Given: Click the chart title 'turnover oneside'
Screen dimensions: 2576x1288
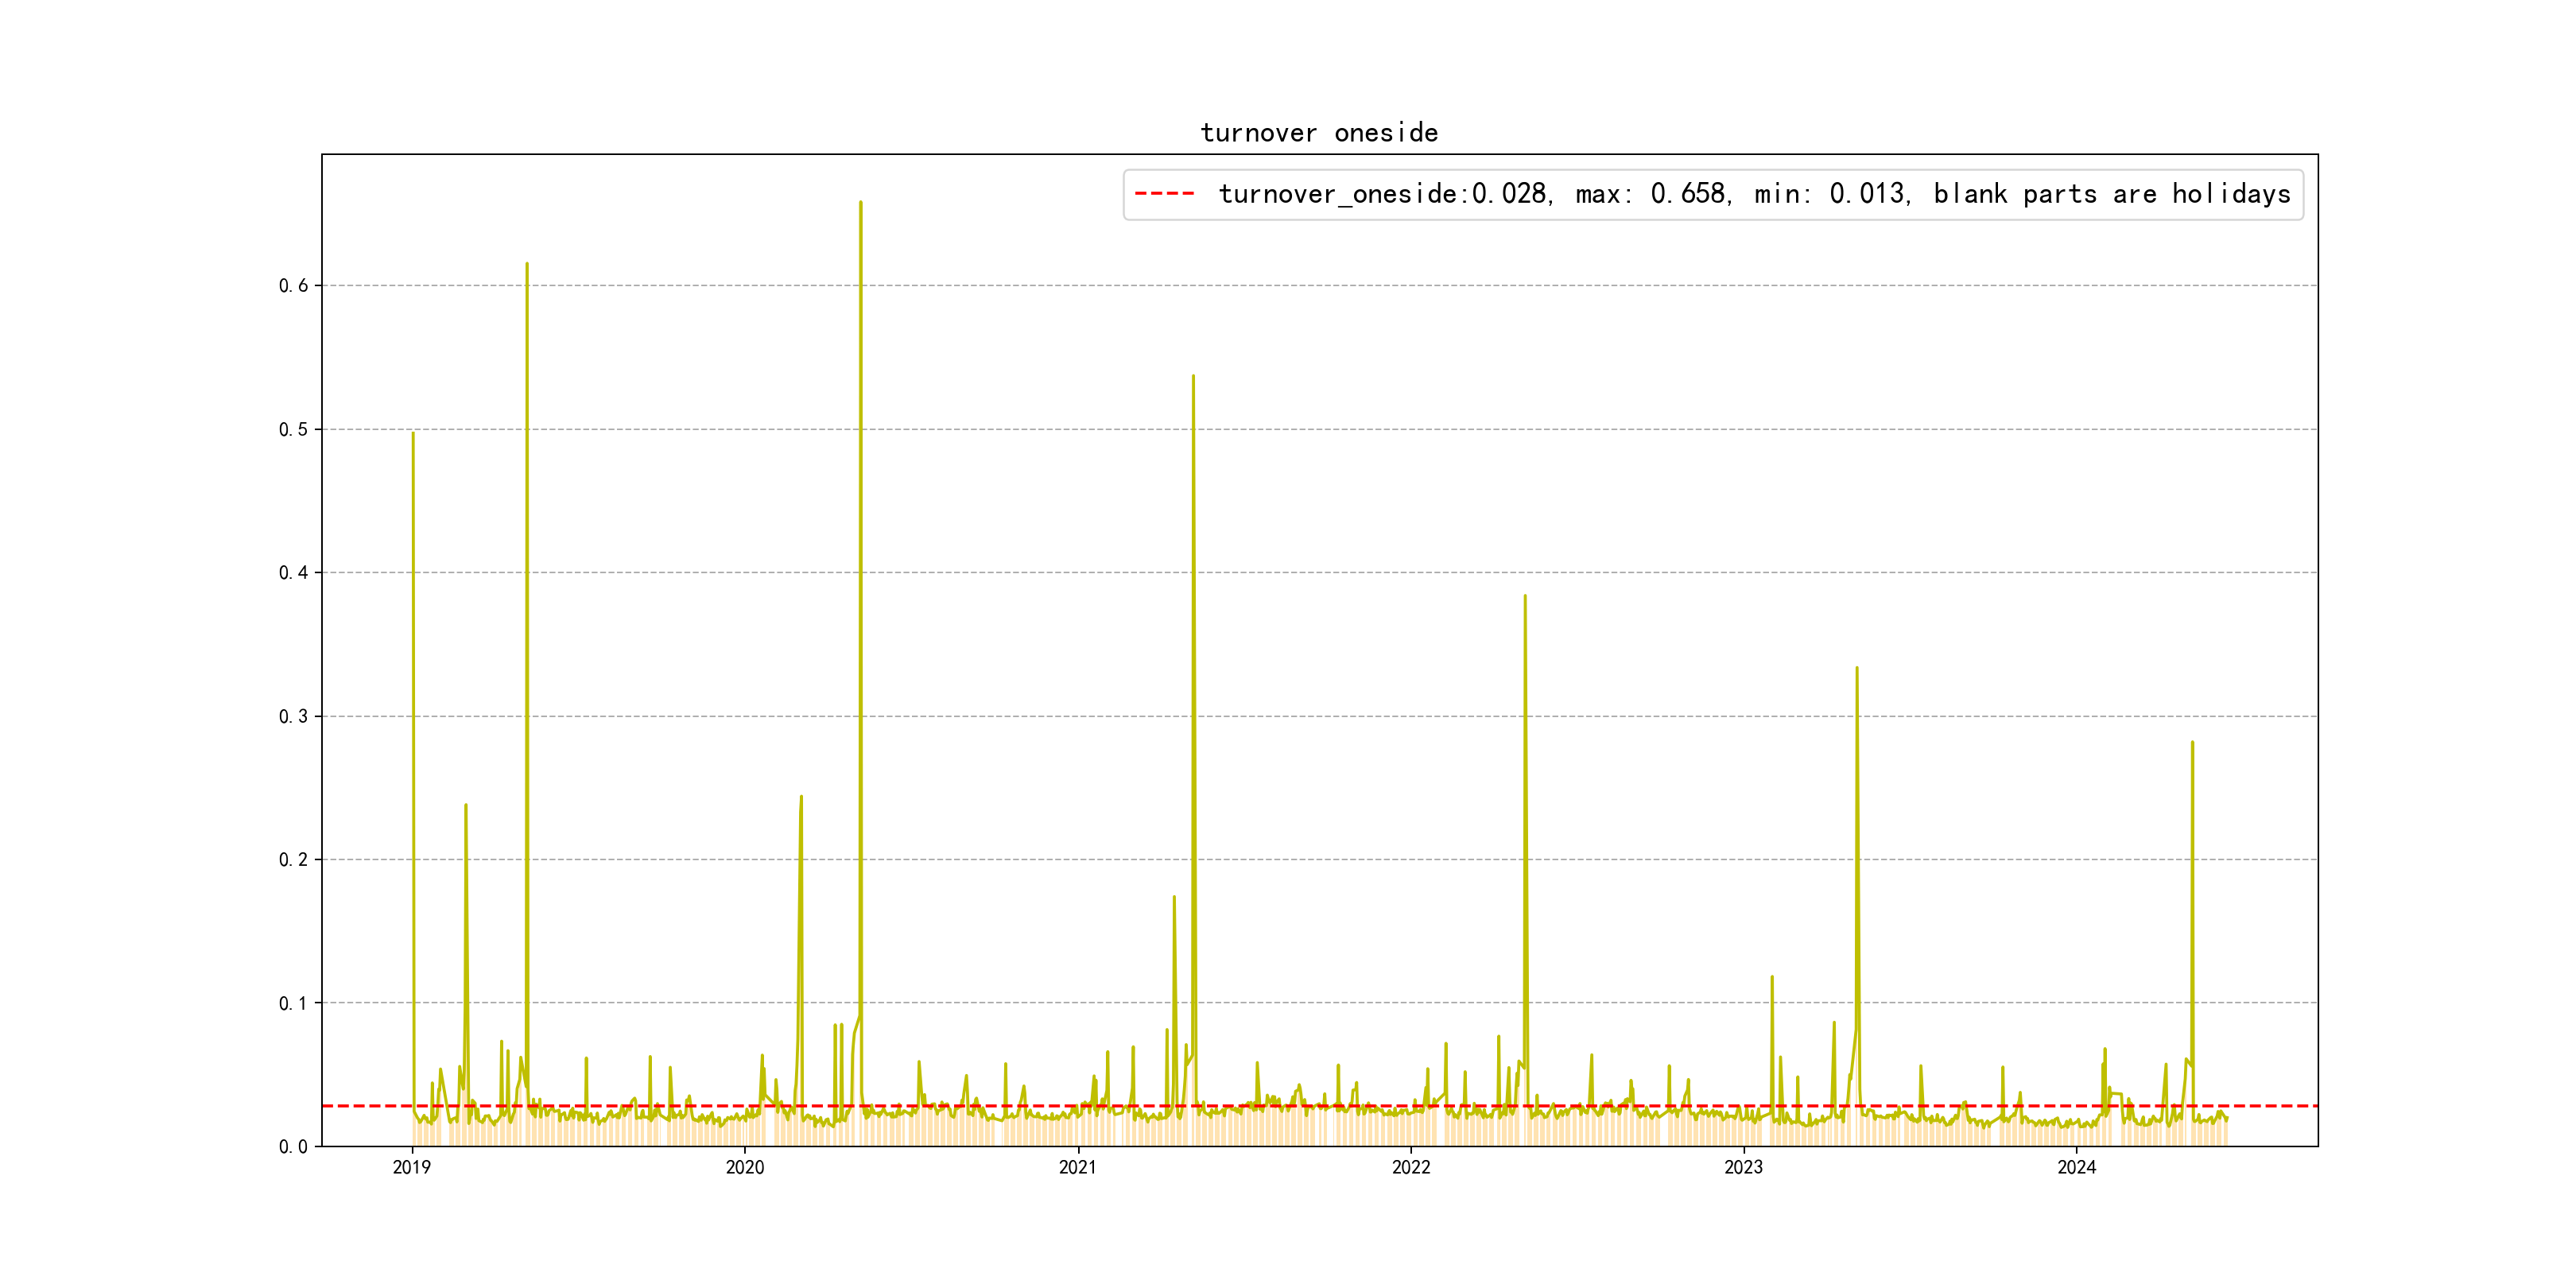Looking at the screenshot, I should click(1319, 133).
